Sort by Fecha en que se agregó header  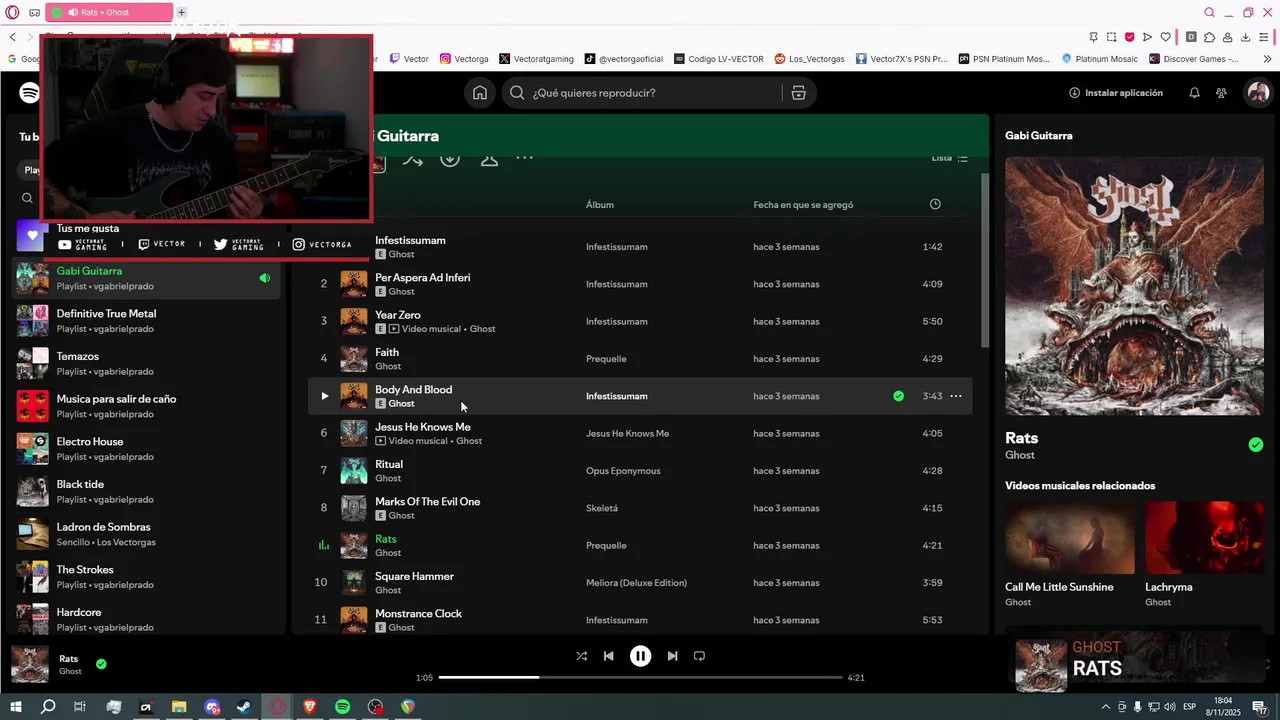[803, 205]
